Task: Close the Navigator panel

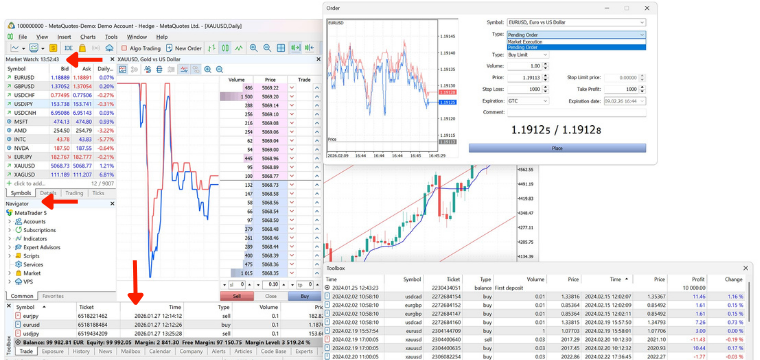Action: (112, 203)
